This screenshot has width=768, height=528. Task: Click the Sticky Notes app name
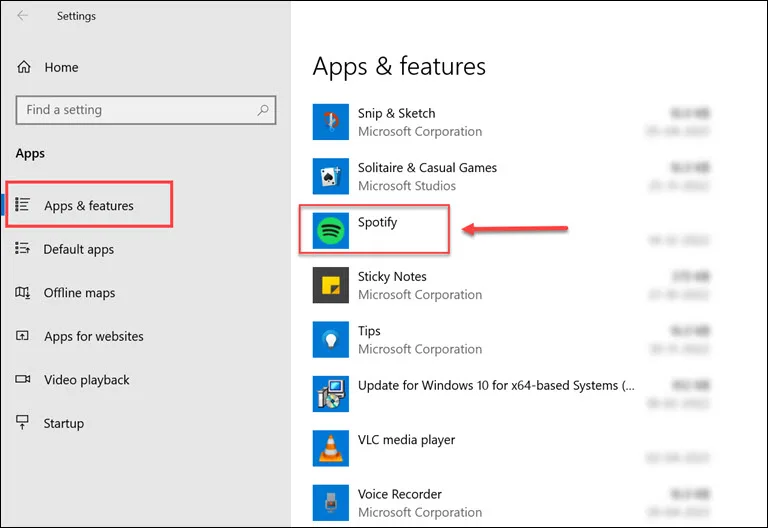pos(392,277)
